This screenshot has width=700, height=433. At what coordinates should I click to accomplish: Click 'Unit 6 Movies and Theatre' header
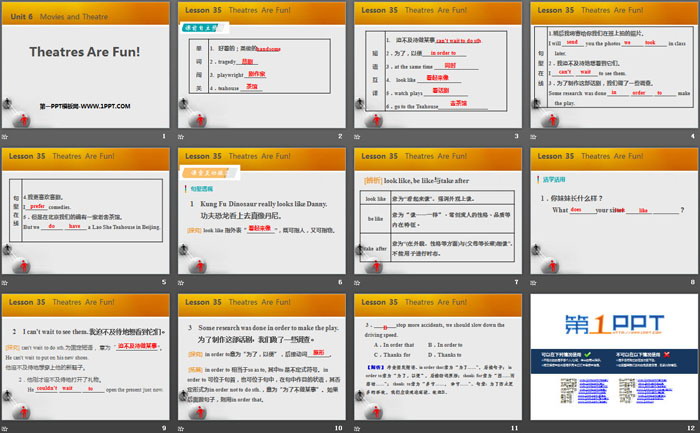click(50, 15)
